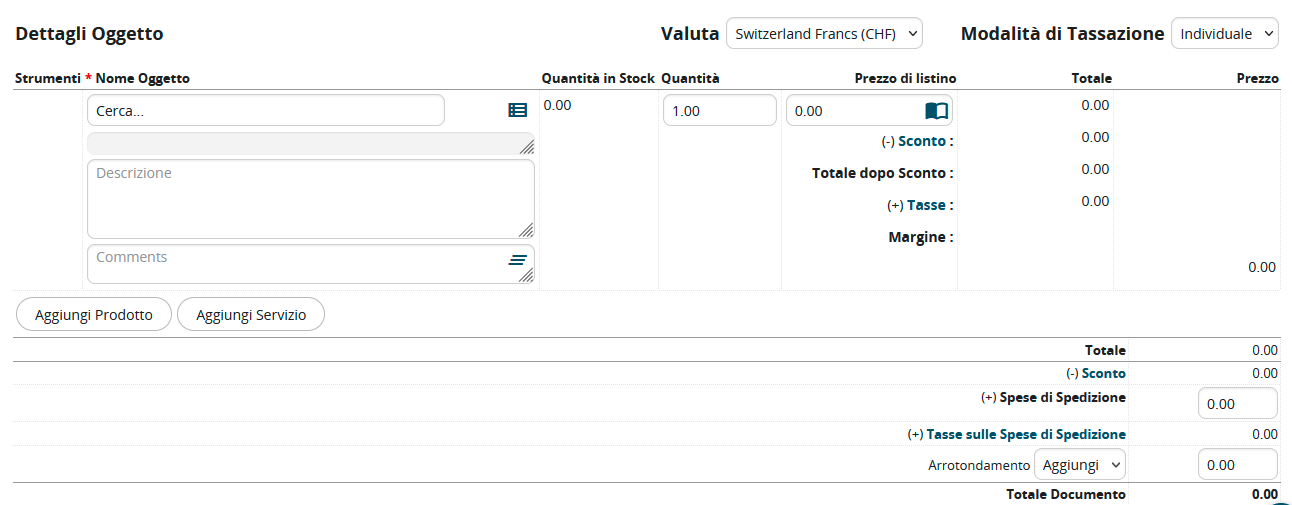The image size is (1292, 505).
Task: Click into the Quantità input field
Action: 719,111
